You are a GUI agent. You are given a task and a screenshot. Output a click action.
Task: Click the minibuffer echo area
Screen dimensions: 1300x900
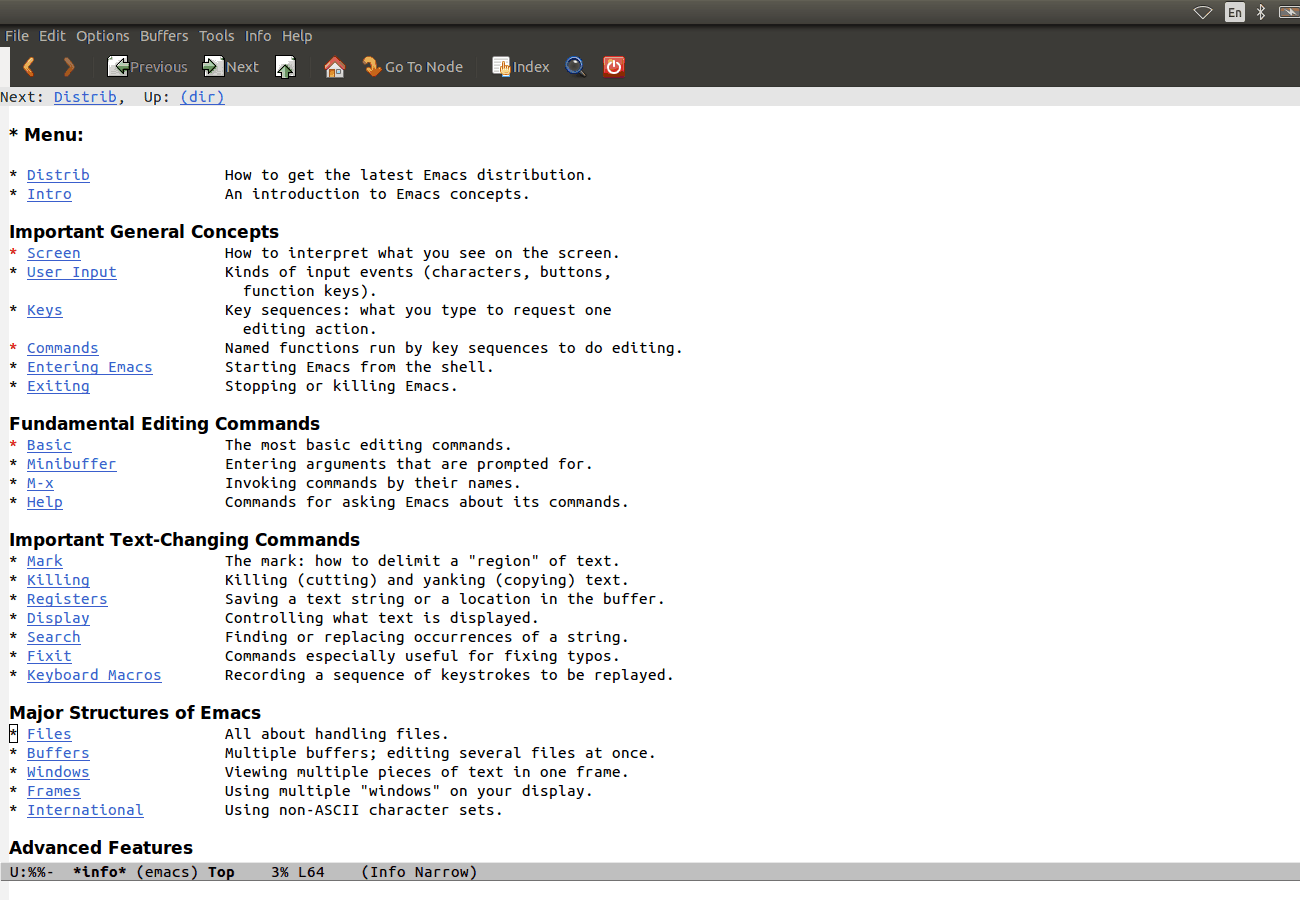pos(650,890)
